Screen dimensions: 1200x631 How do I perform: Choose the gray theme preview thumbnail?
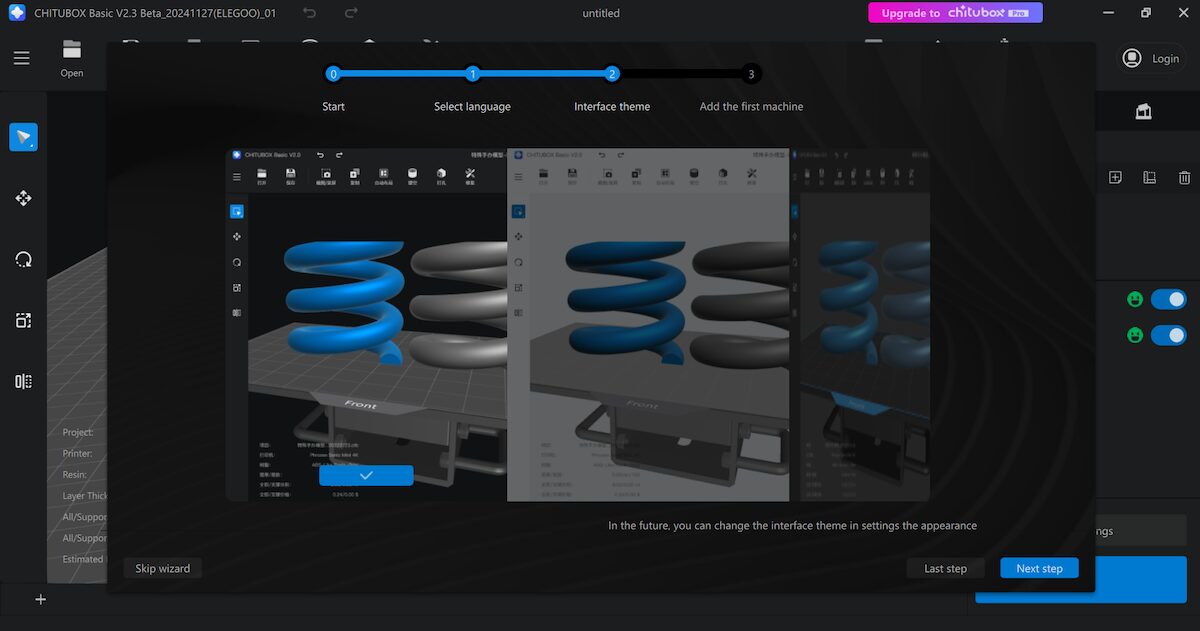tap(648, 325)
